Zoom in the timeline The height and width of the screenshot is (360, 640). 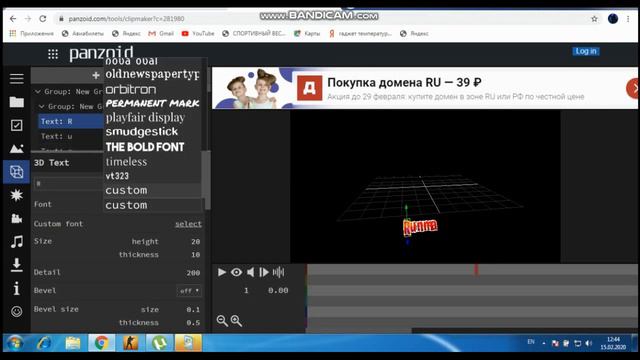coord(236,321)
